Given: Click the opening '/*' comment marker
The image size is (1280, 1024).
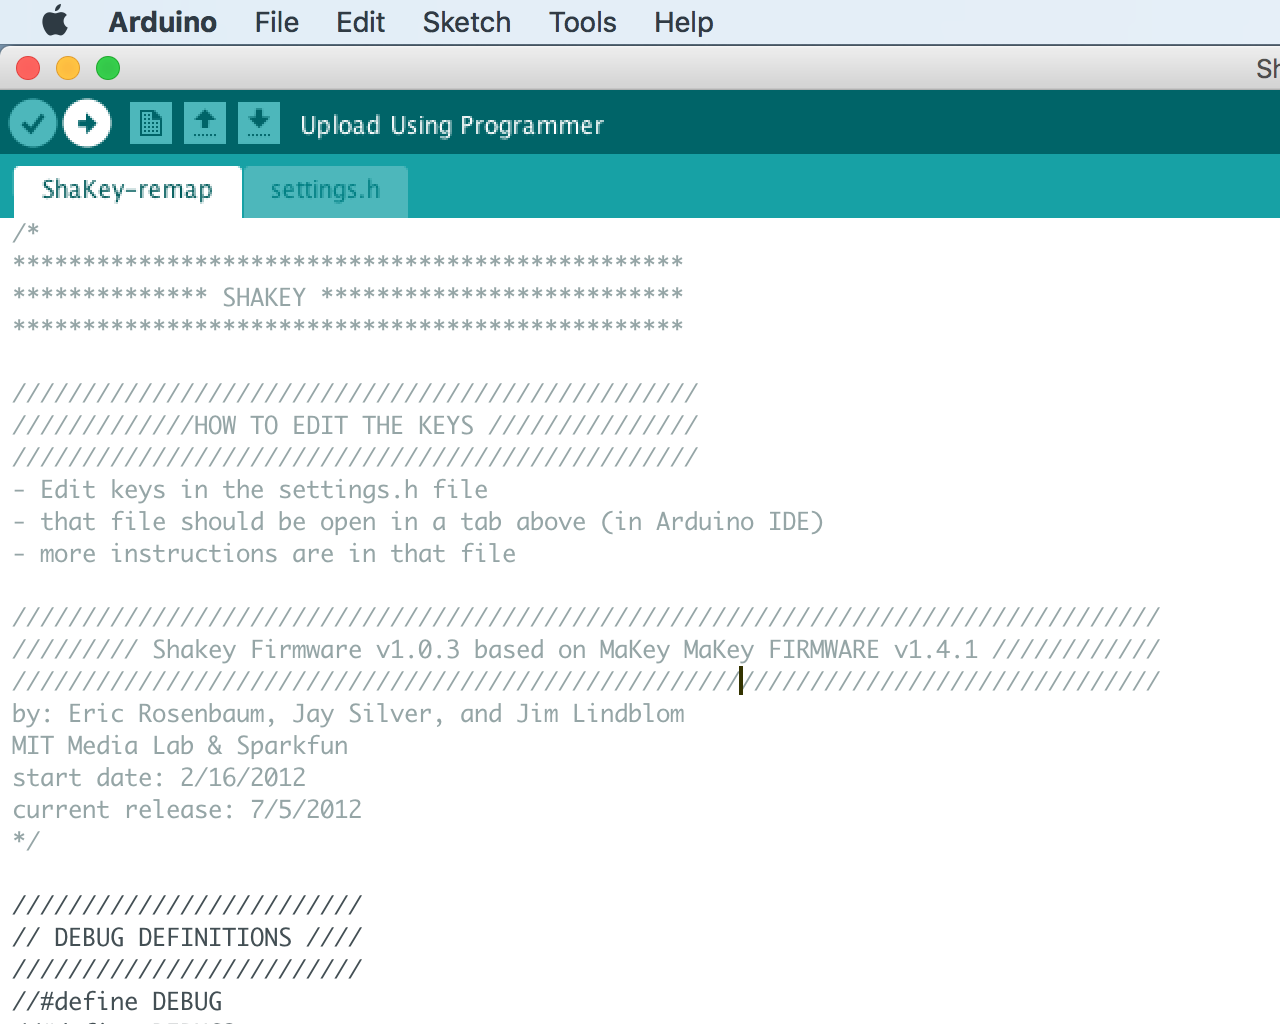Looking at the screenshot, I should pyautogui.click(x=26, y=232).
